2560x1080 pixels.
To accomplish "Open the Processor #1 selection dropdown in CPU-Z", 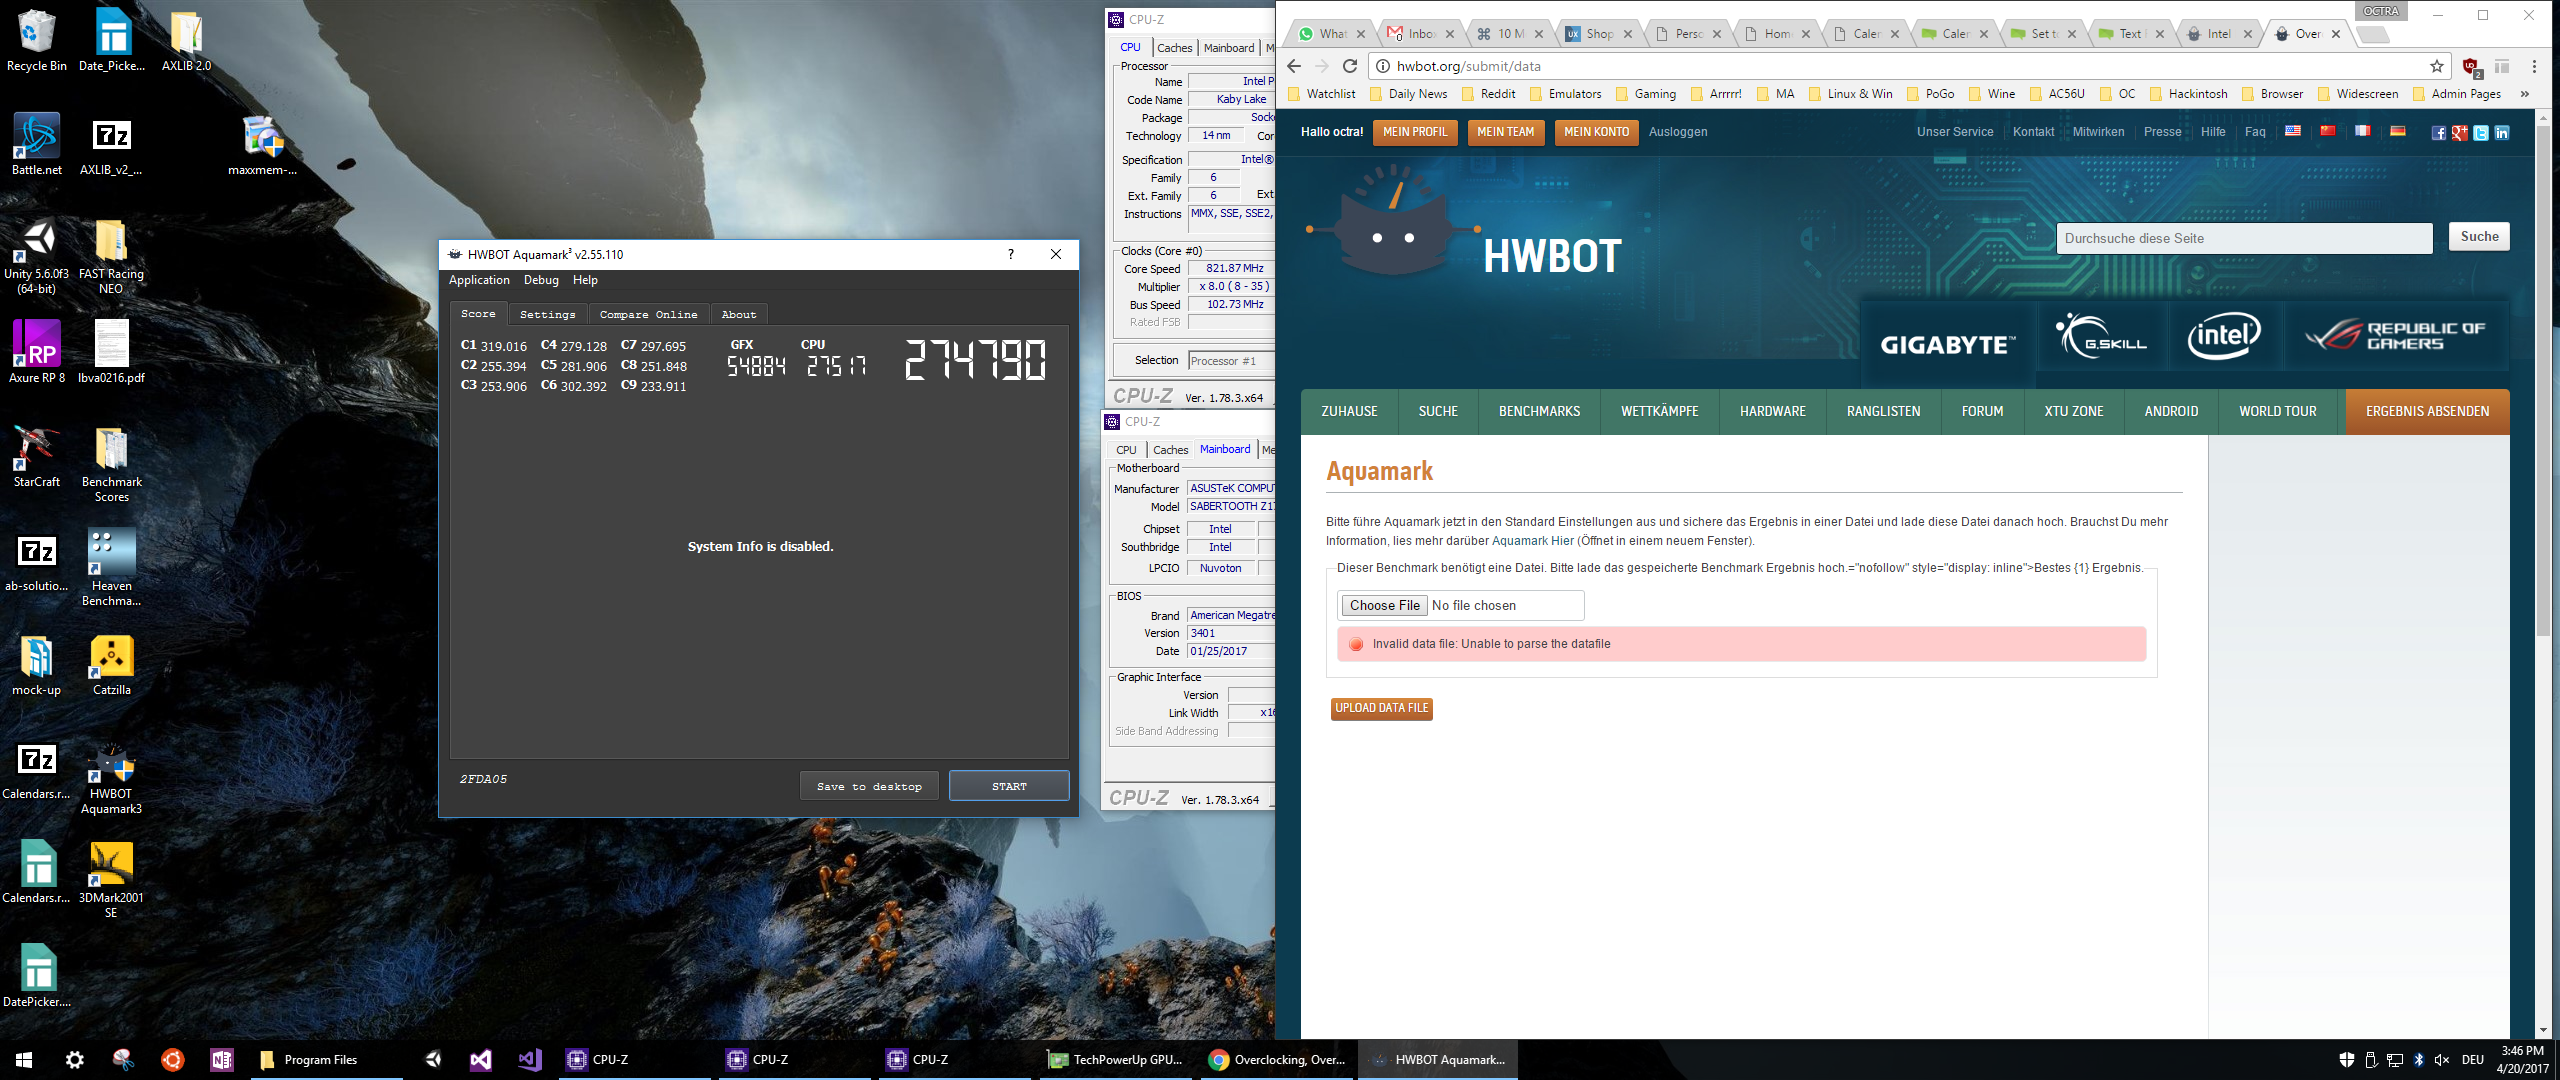I will point(1231,361).
